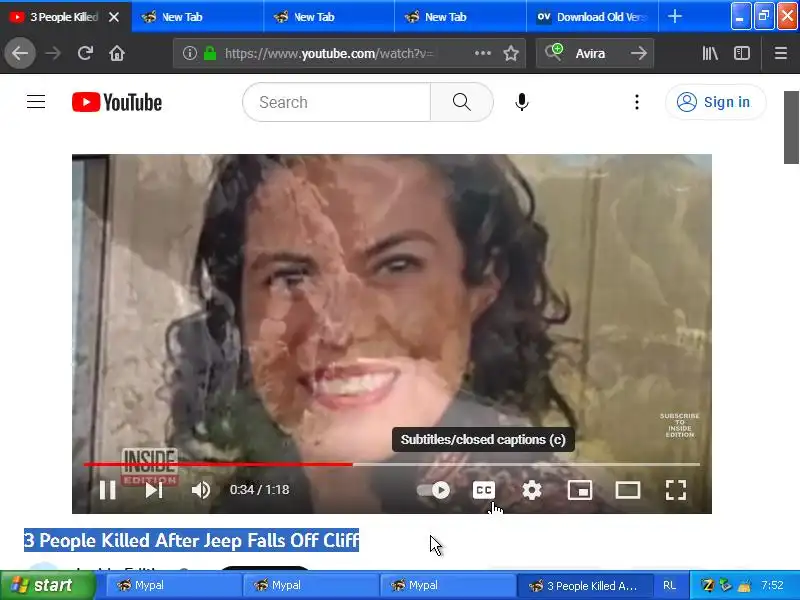Switch to miniplayer mode
This screenshot has width=800, height=600.
(580, 490)
